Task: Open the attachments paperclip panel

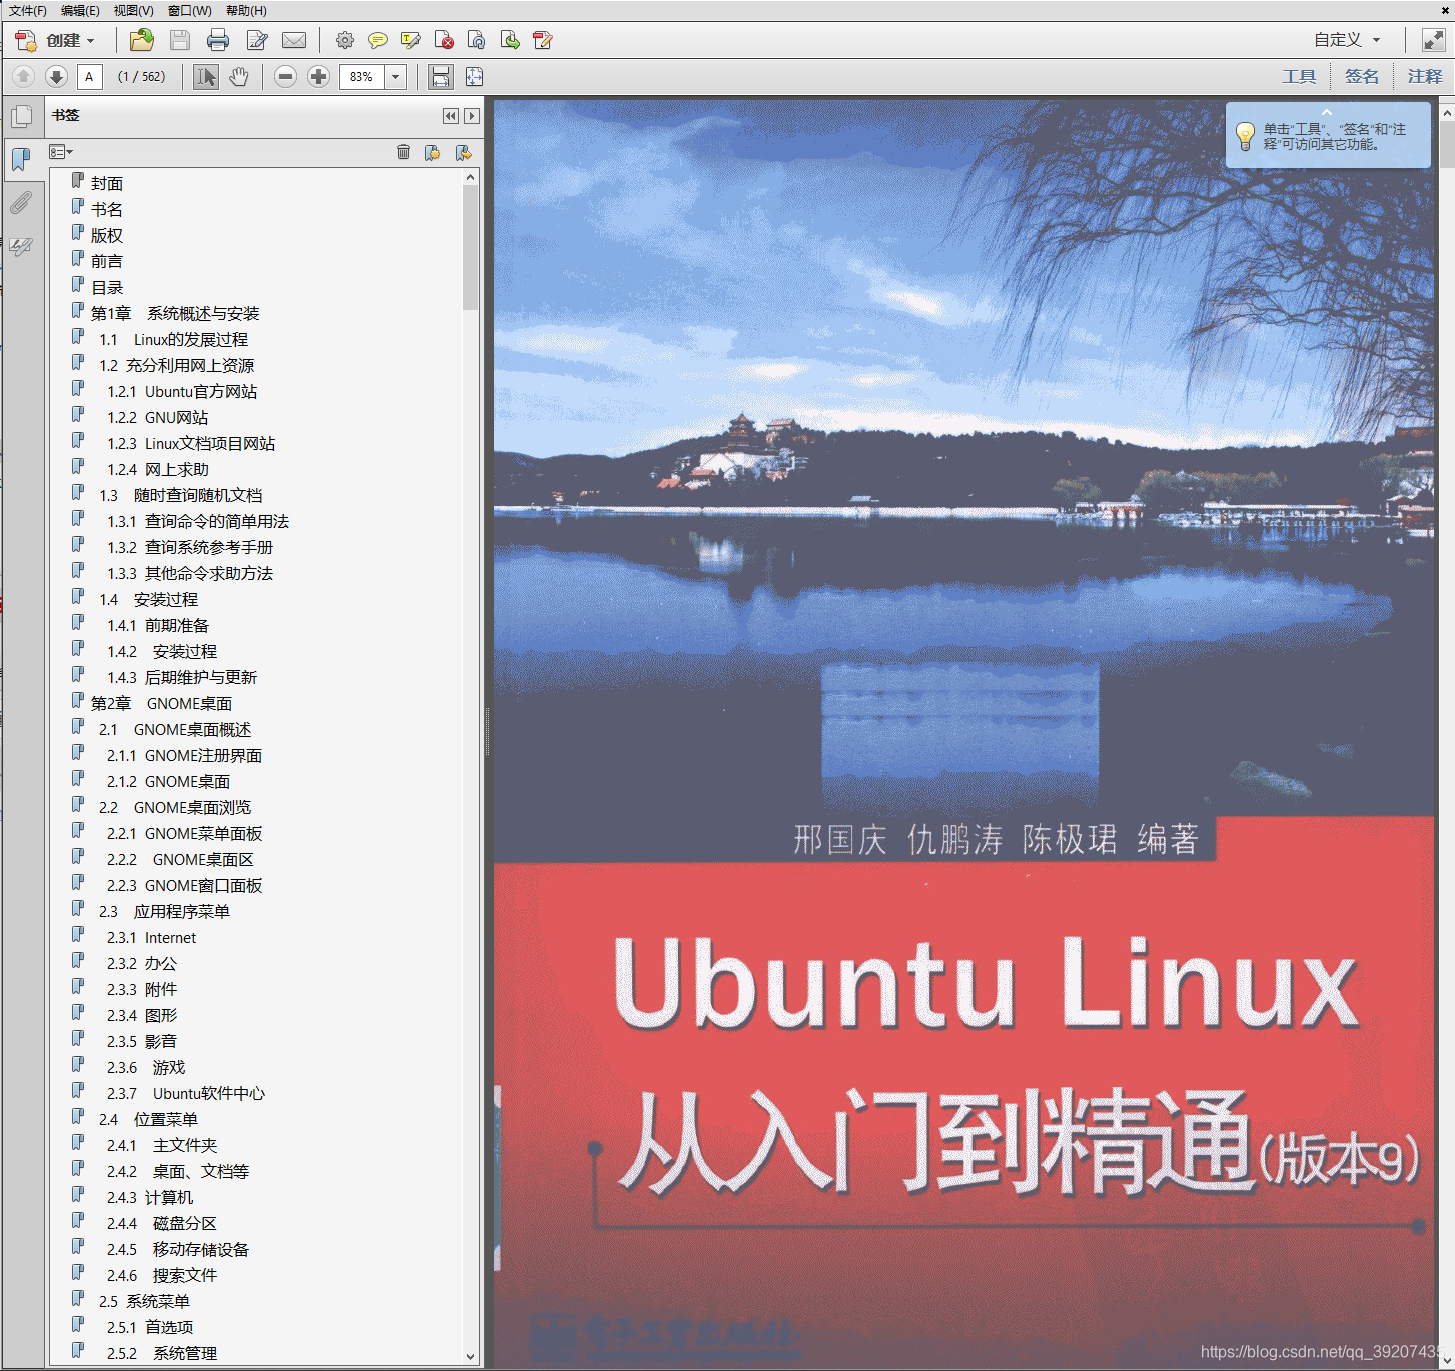Action: coord(21,204)
